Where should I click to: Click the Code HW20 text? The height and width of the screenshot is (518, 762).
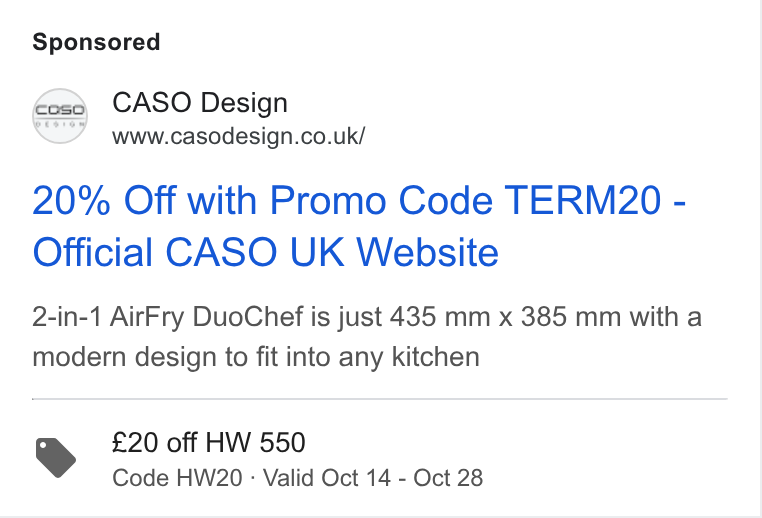pos(177,478)
